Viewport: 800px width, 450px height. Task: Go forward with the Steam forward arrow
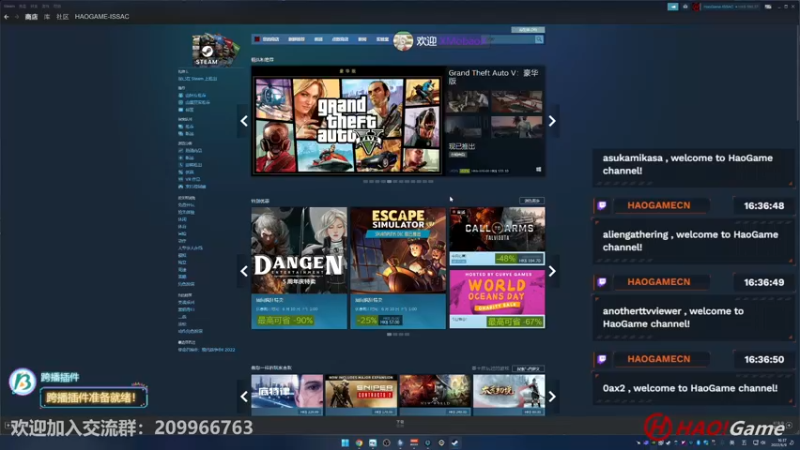pos(16,17)
